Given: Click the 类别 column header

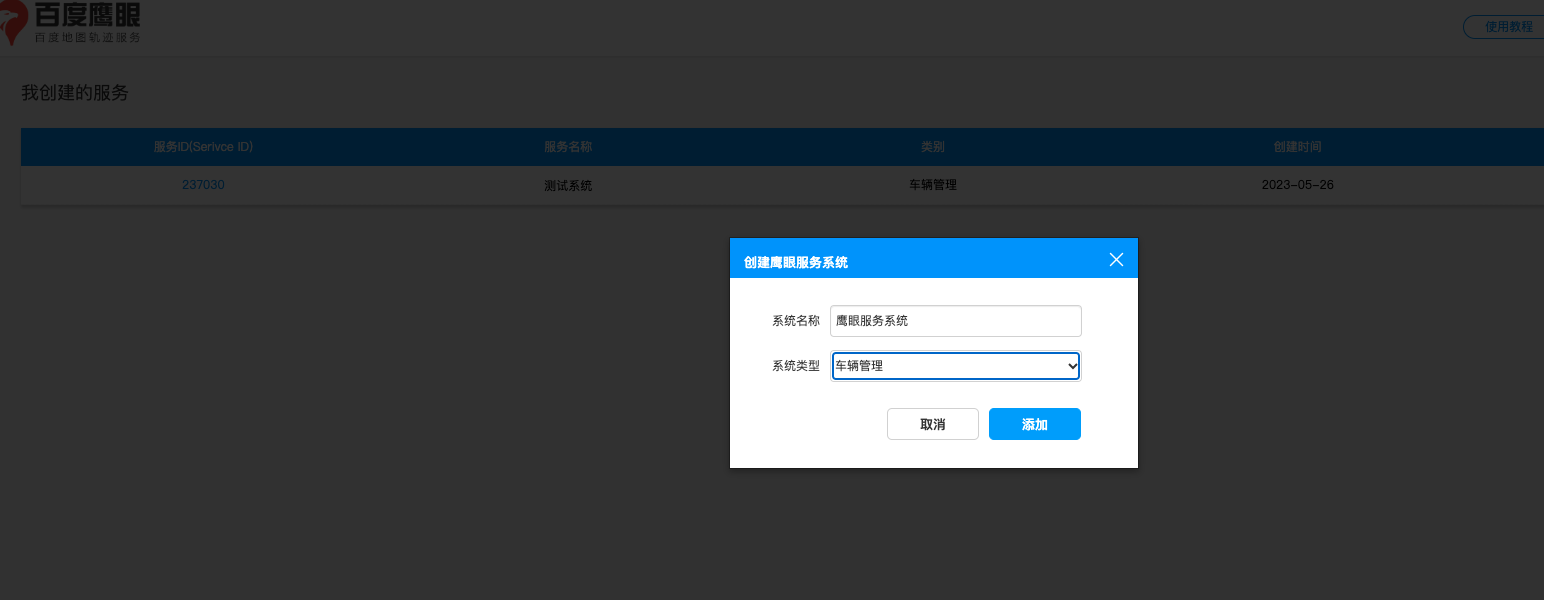Looking at the screenshot, I should click(x=931, y=146).
